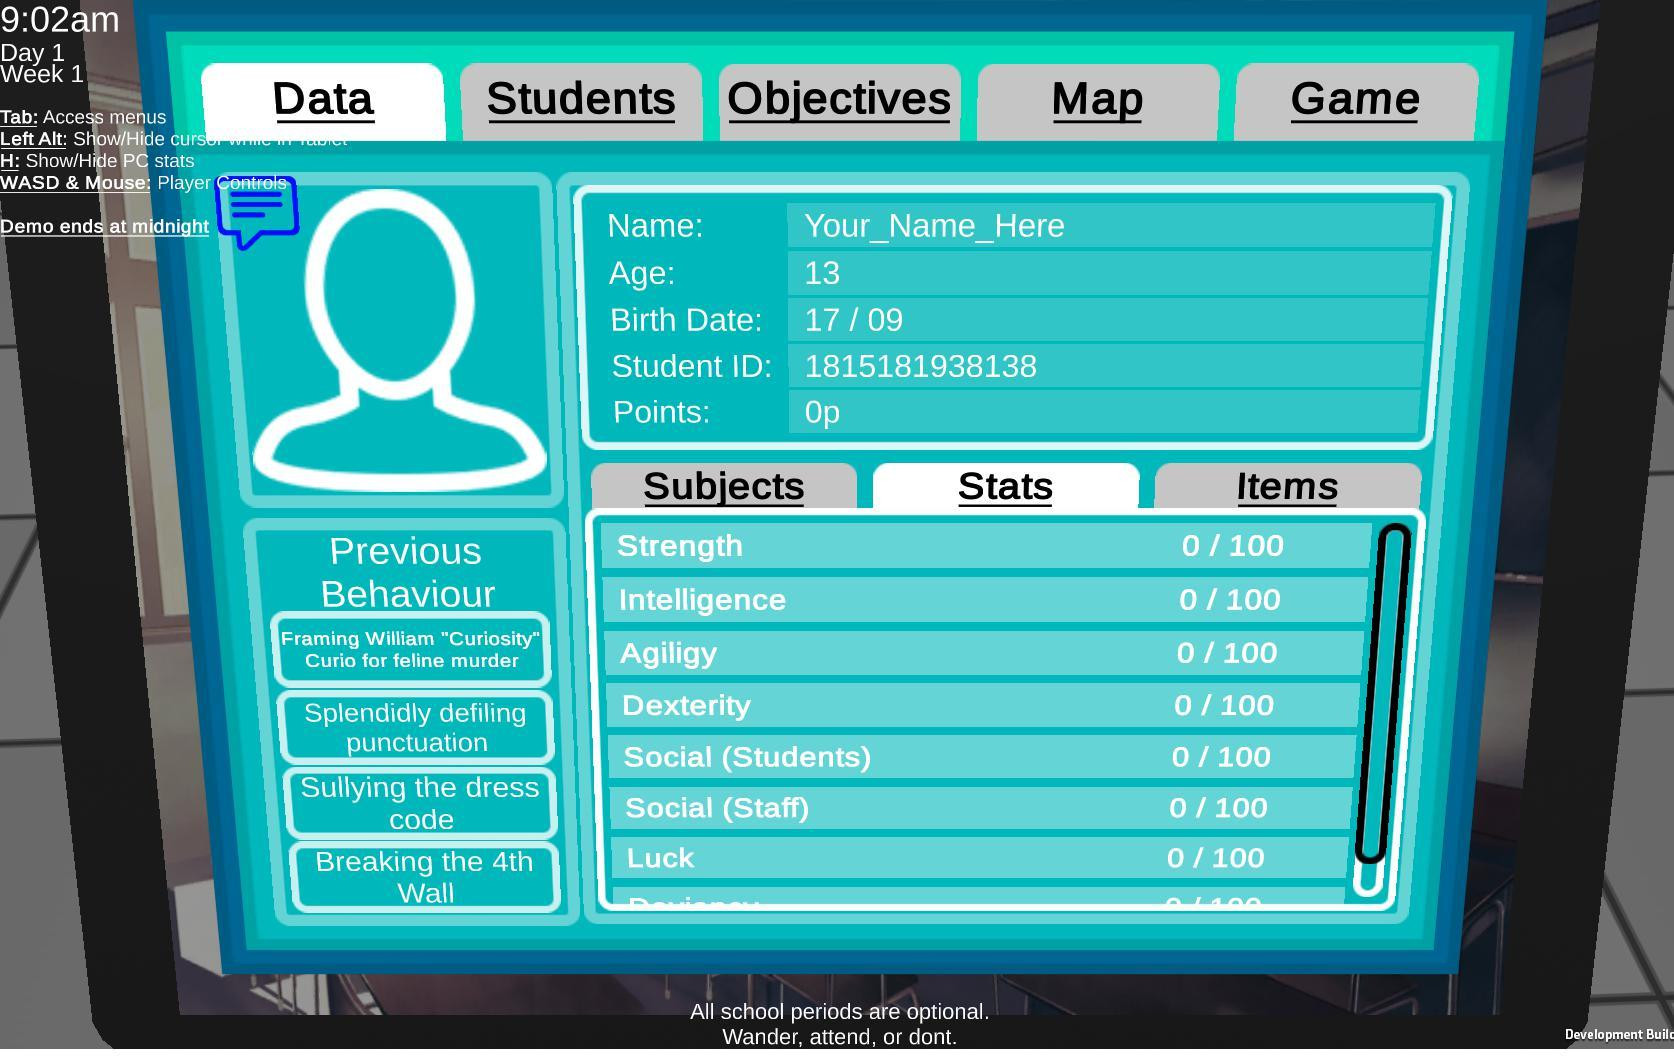Image resolution: width=1674 pixels, height=1057 pixels.
Task: Switch to the Objectives tab
Action: click(x=839, y=101)
